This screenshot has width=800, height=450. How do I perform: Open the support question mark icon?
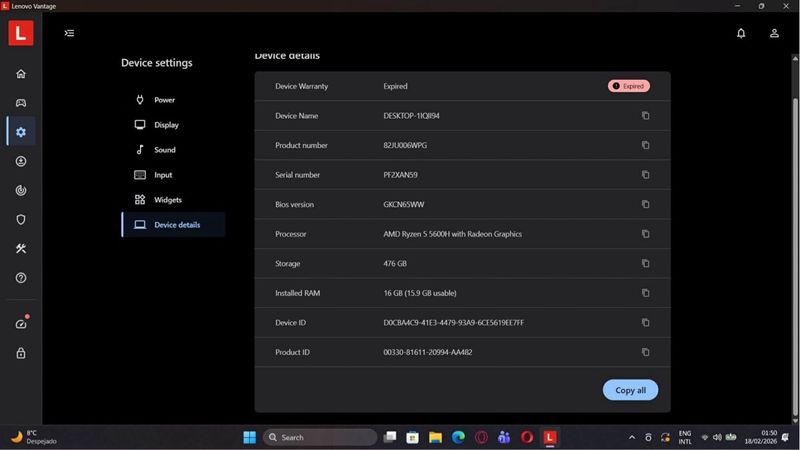[21, 278]
